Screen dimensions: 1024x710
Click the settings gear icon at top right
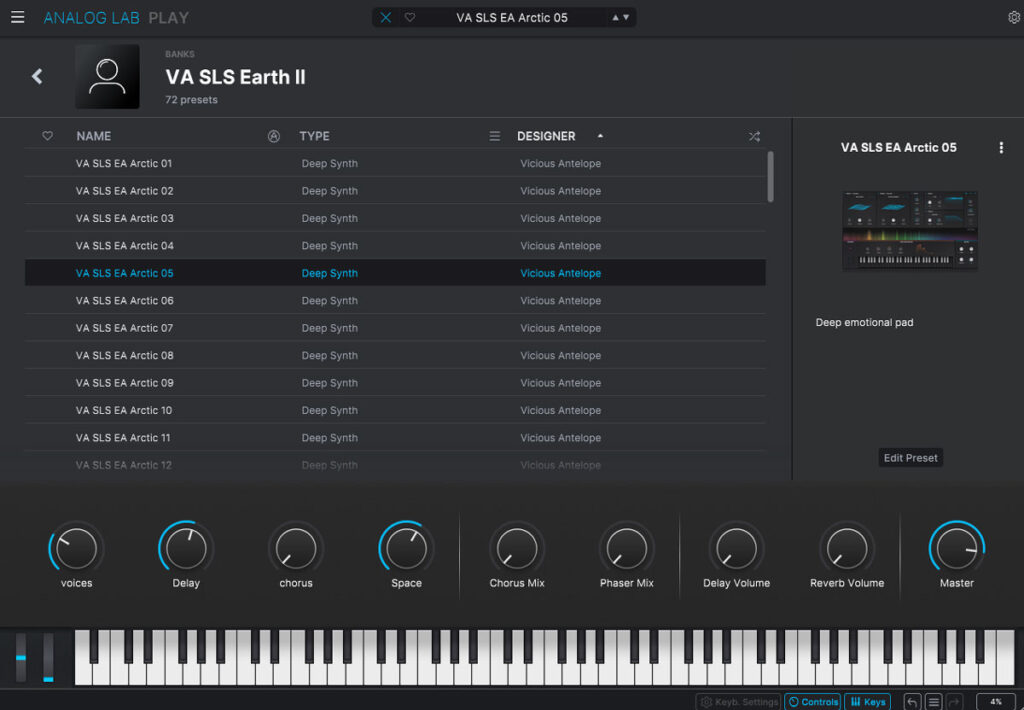[x=1014, y=17]
